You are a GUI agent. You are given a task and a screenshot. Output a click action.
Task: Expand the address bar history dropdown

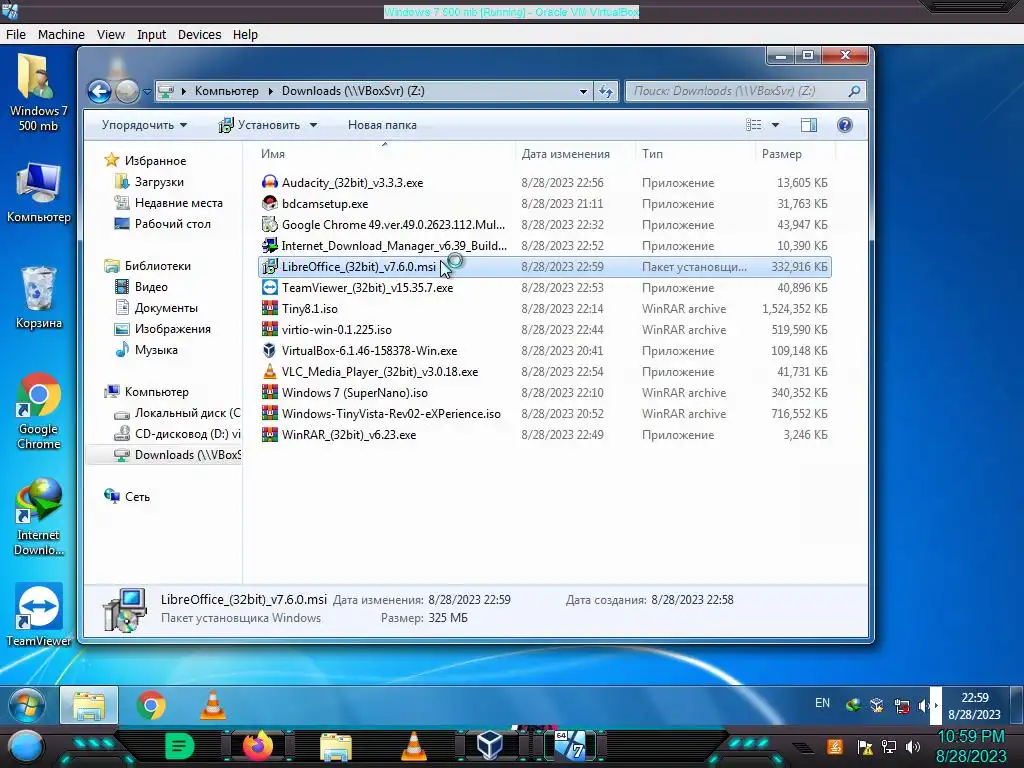point(583,91)
